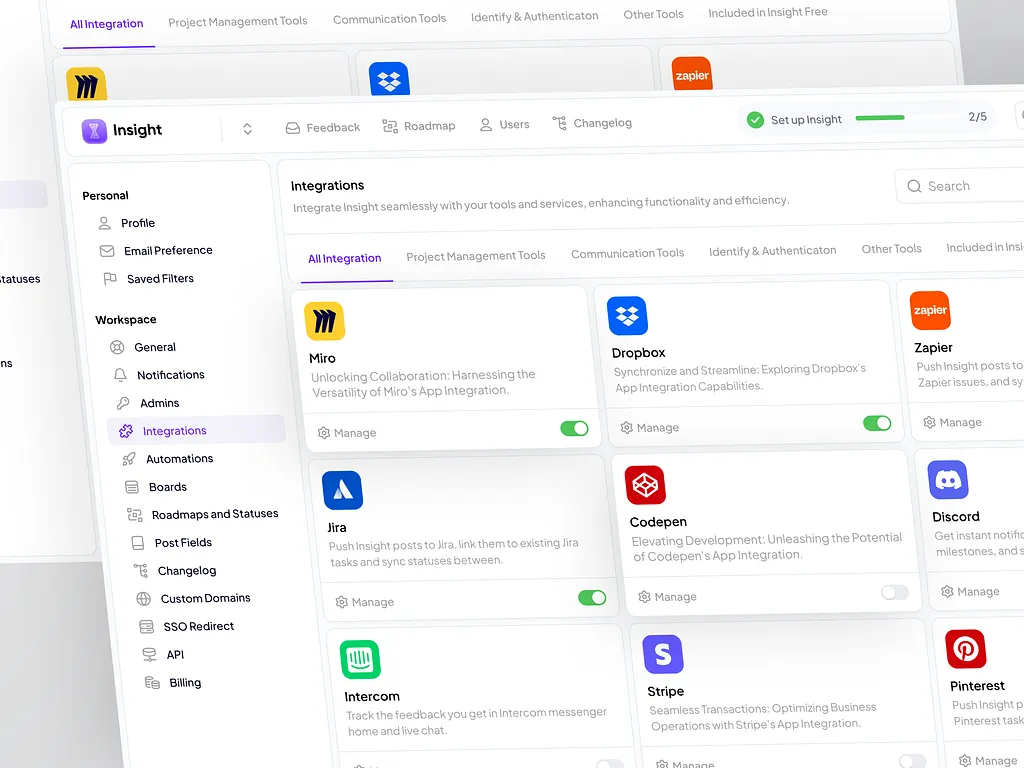Viewport: 1024px width, 768px height.
Task: Open the Miro integration icon
Action: [324, 321]
